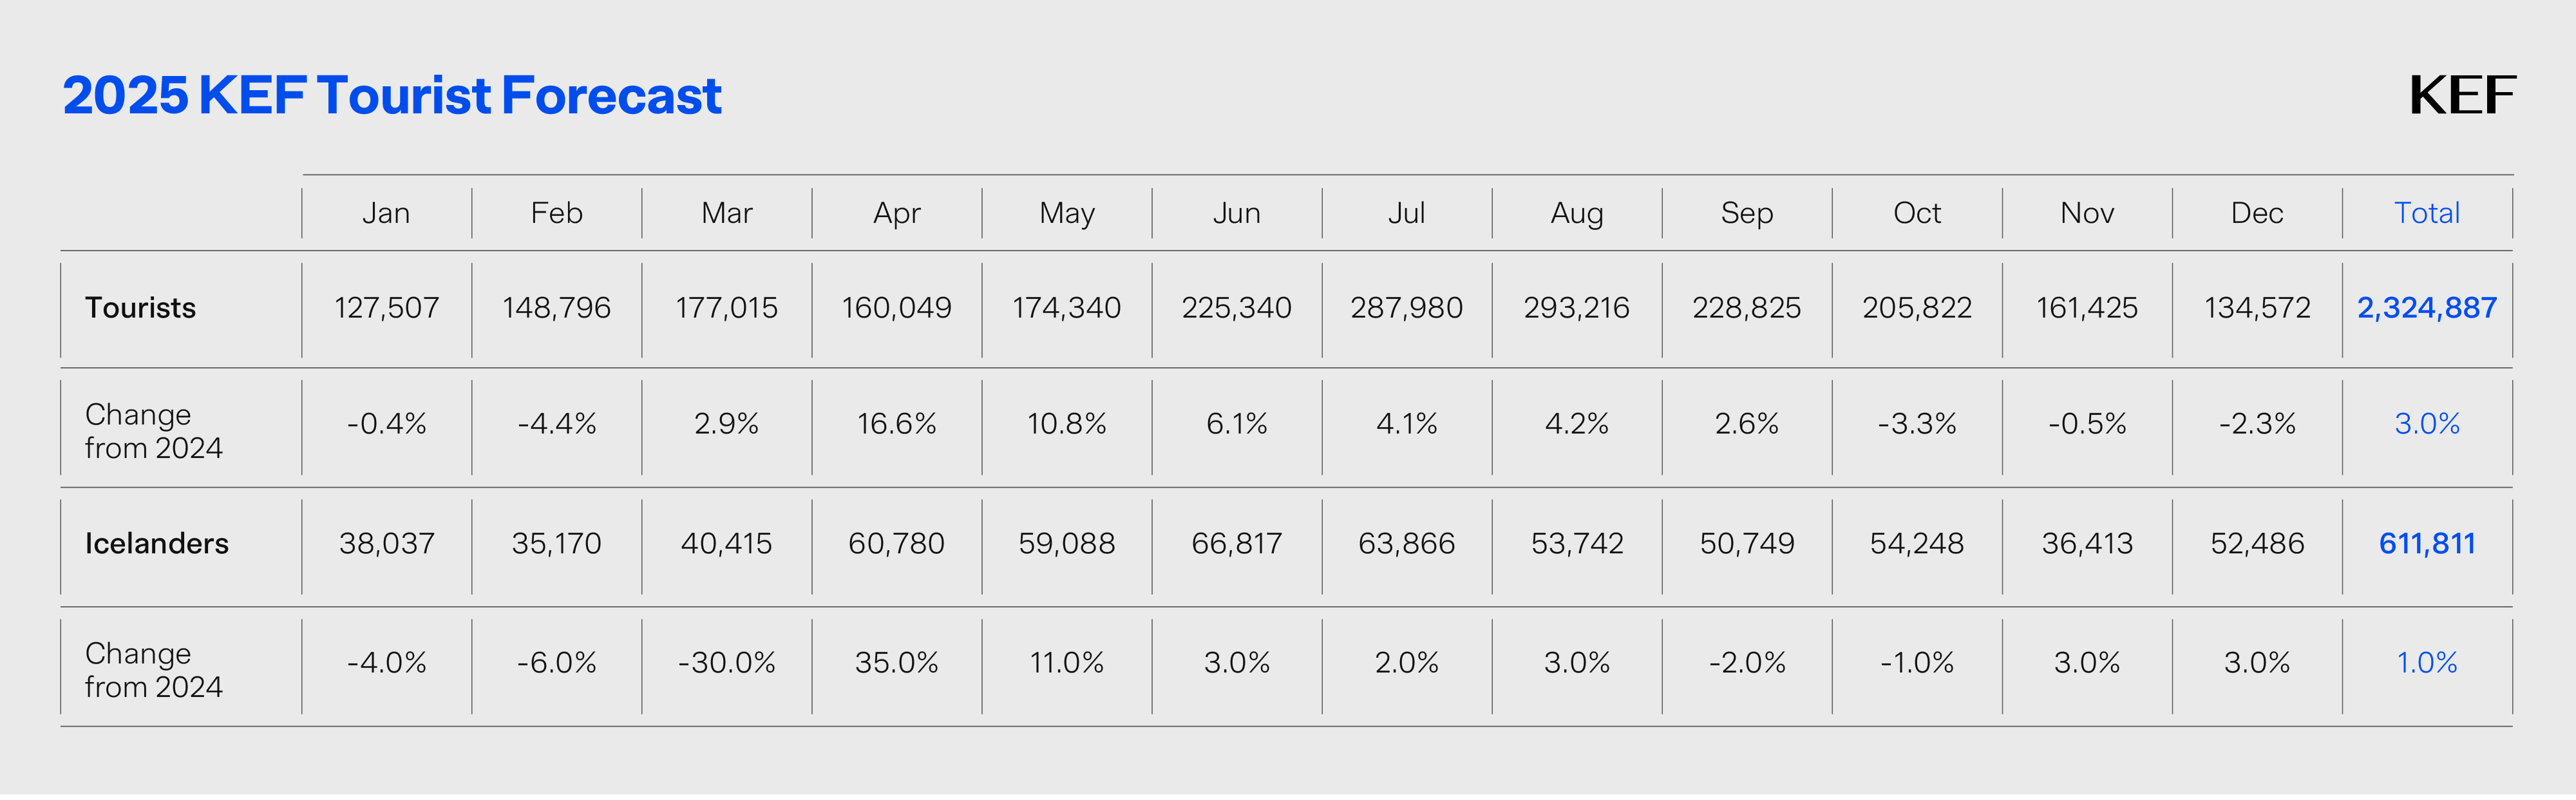Image resolution: width=2576 pixels, height=800 pixels.
Task: Select the Icelanders row label
Action: point(156,544)
